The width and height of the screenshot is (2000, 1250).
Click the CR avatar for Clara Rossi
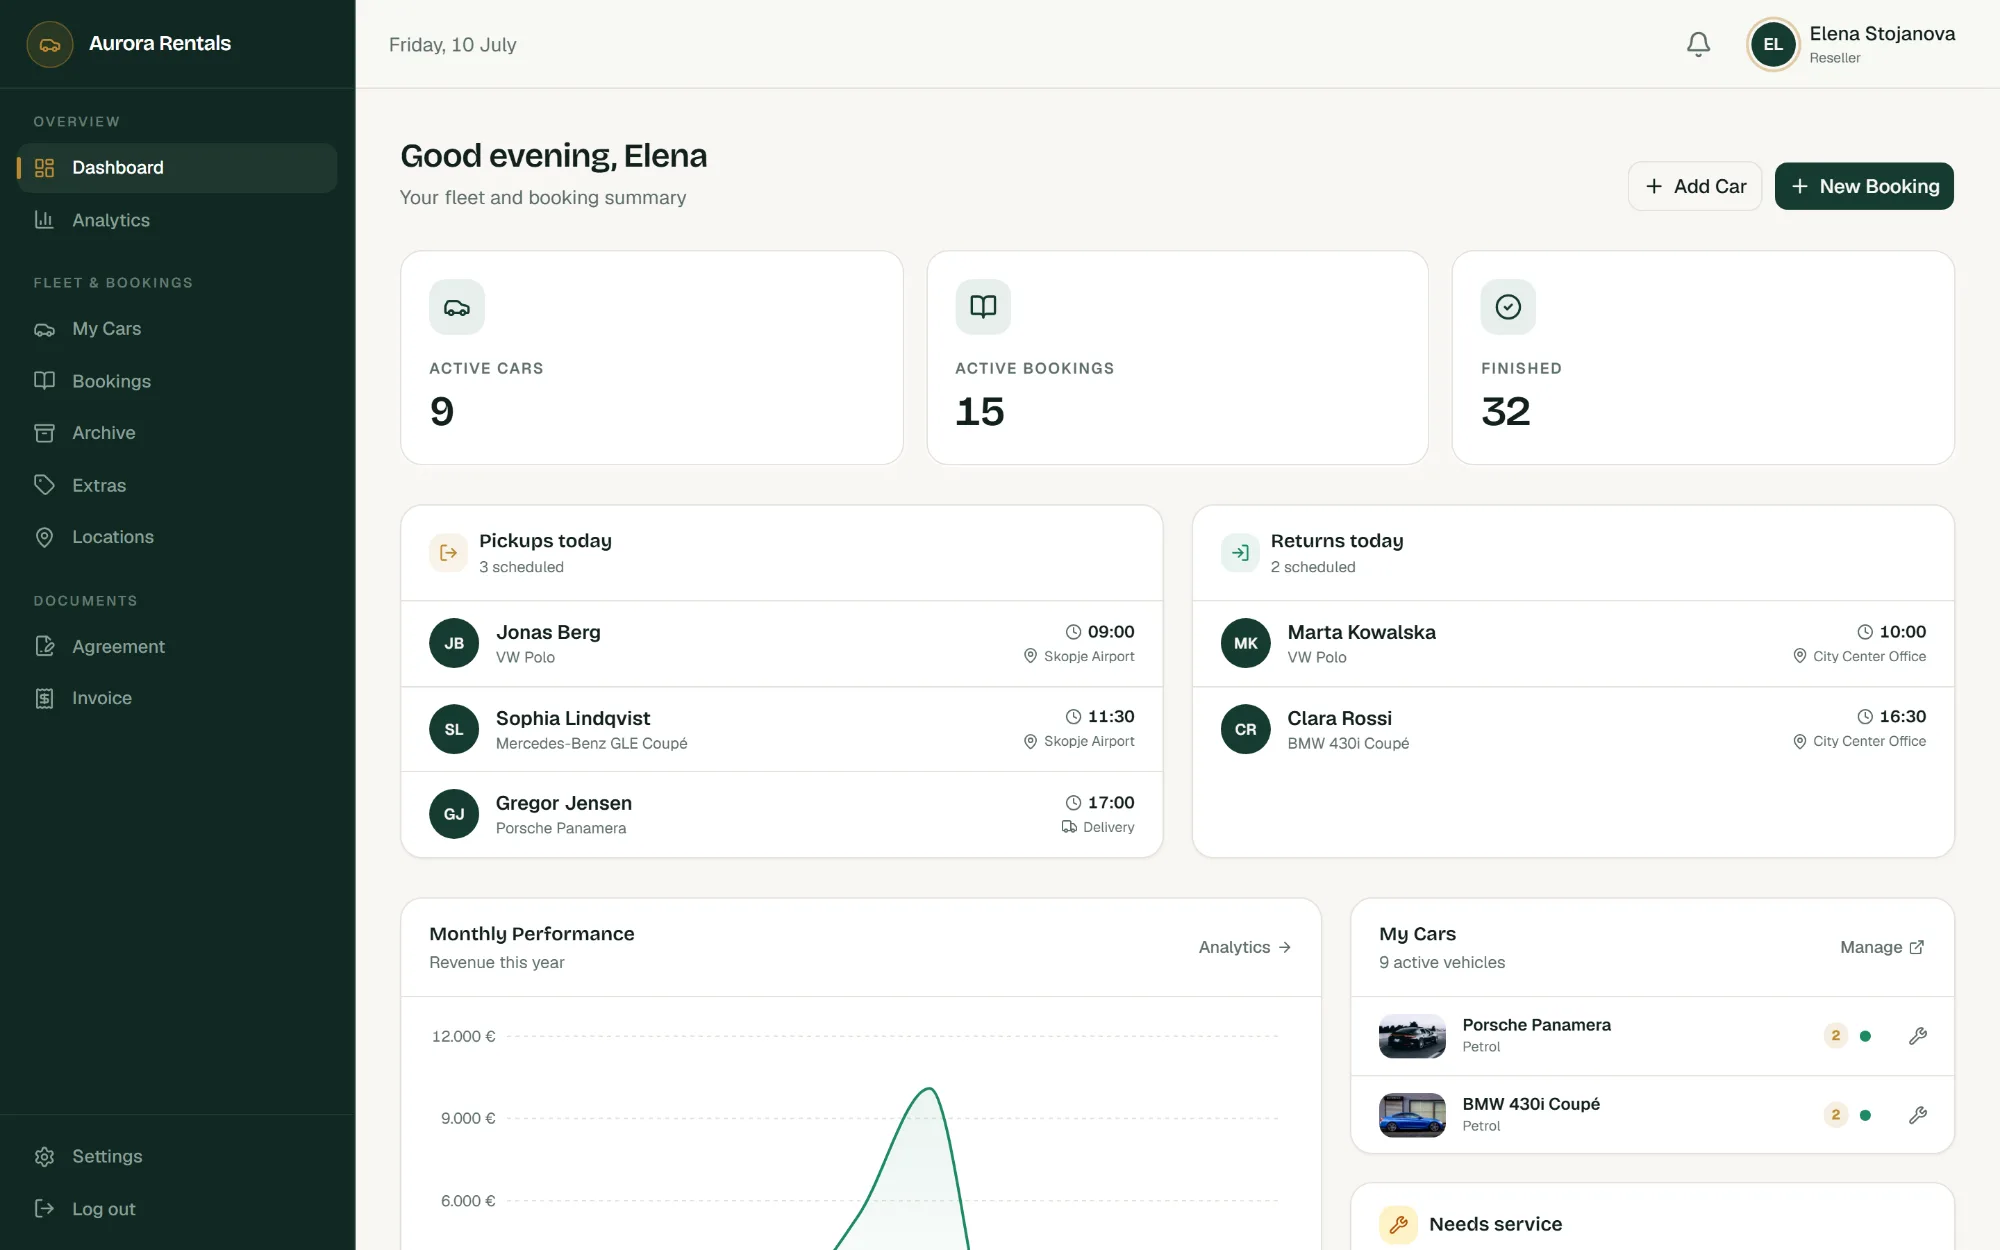pos(1246,729)
